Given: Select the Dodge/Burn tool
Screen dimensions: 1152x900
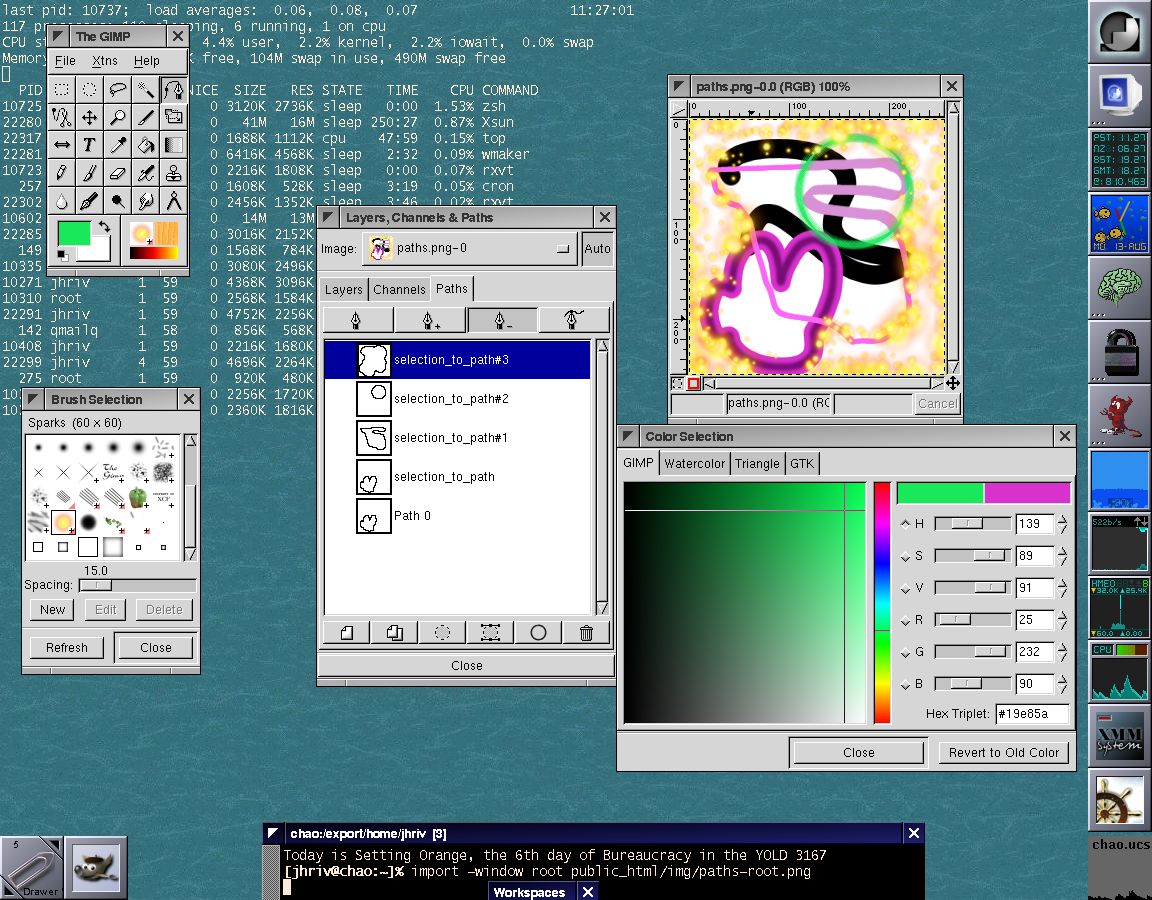Looking at the screenshot, I should tap(118, 201).
